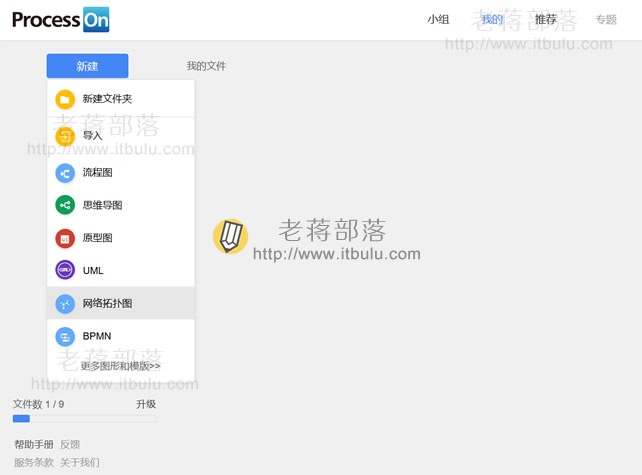Open the 新建 create button
Screen dimensions: 642x475
click(x=87, y=66)
